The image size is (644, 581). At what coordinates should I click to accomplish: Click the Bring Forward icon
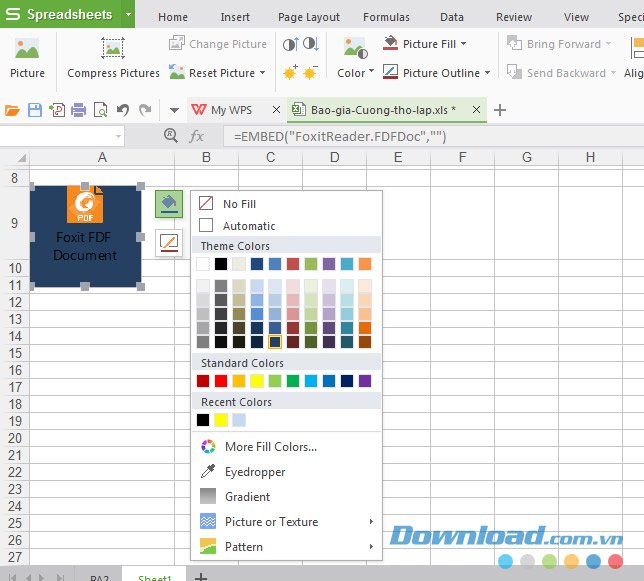514,43
